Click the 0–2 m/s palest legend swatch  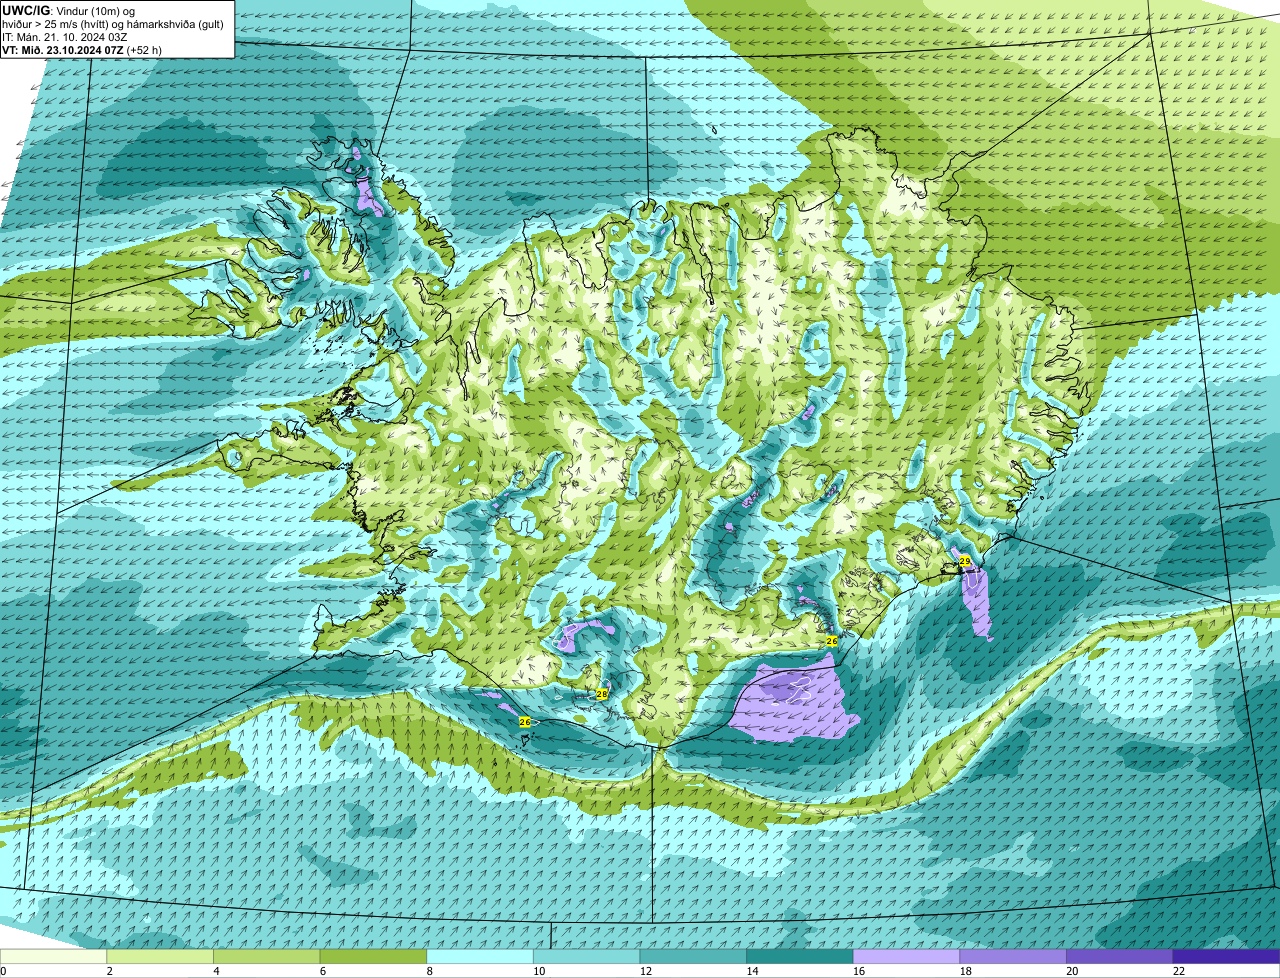[53, 956]
